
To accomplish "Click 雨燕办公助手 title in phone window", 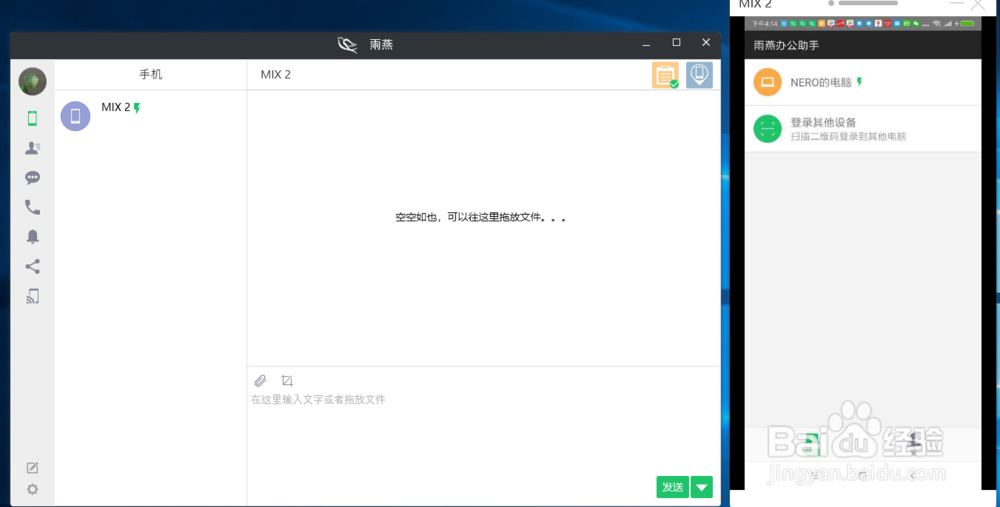I will (786, 45).
